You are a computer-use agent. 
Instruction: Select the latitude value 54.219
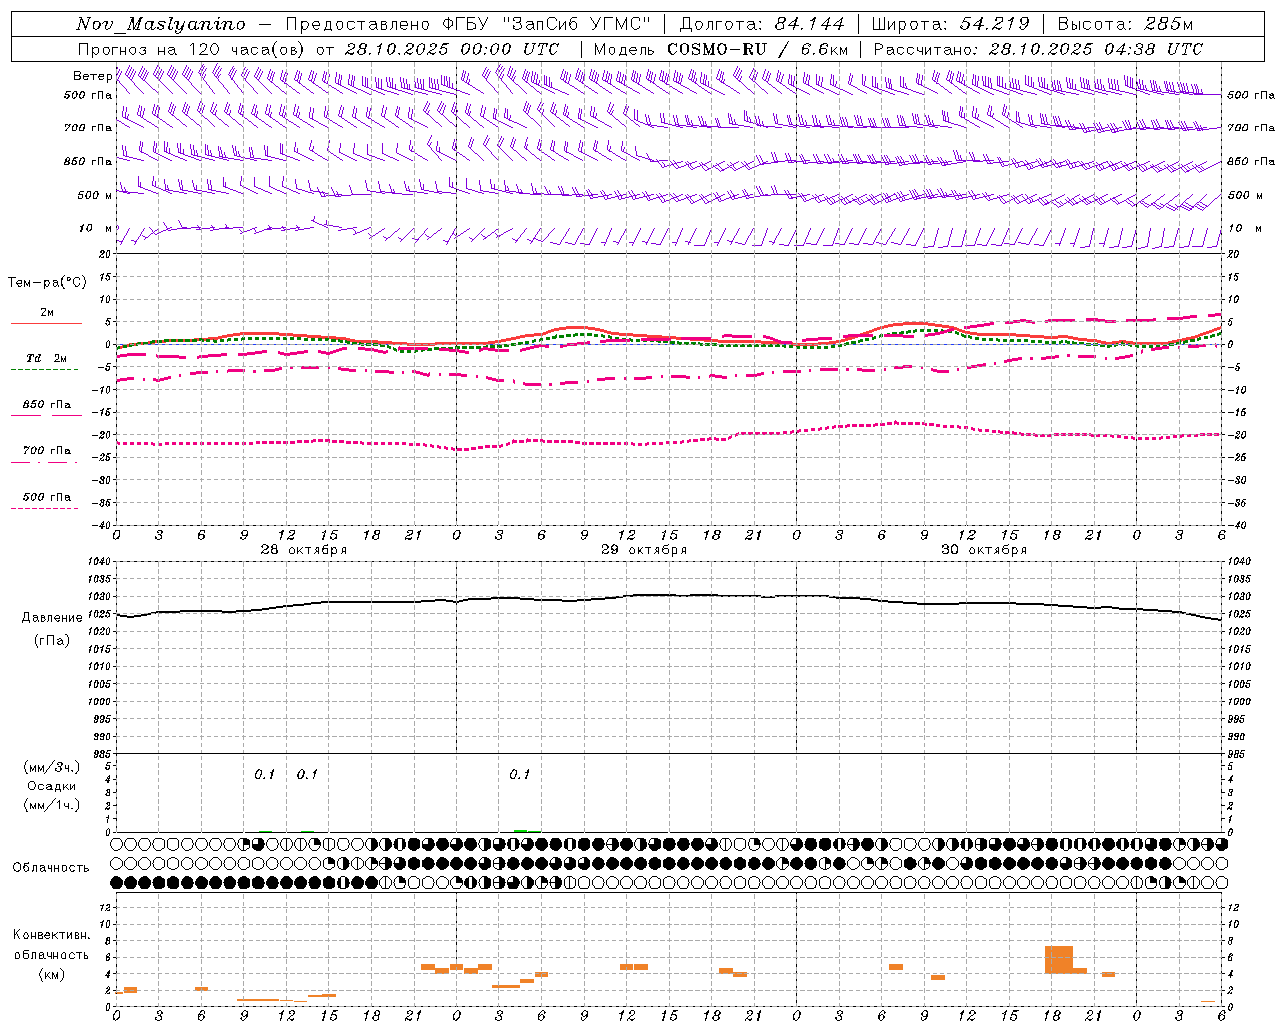pyautogui.click(x=994, y=24)
